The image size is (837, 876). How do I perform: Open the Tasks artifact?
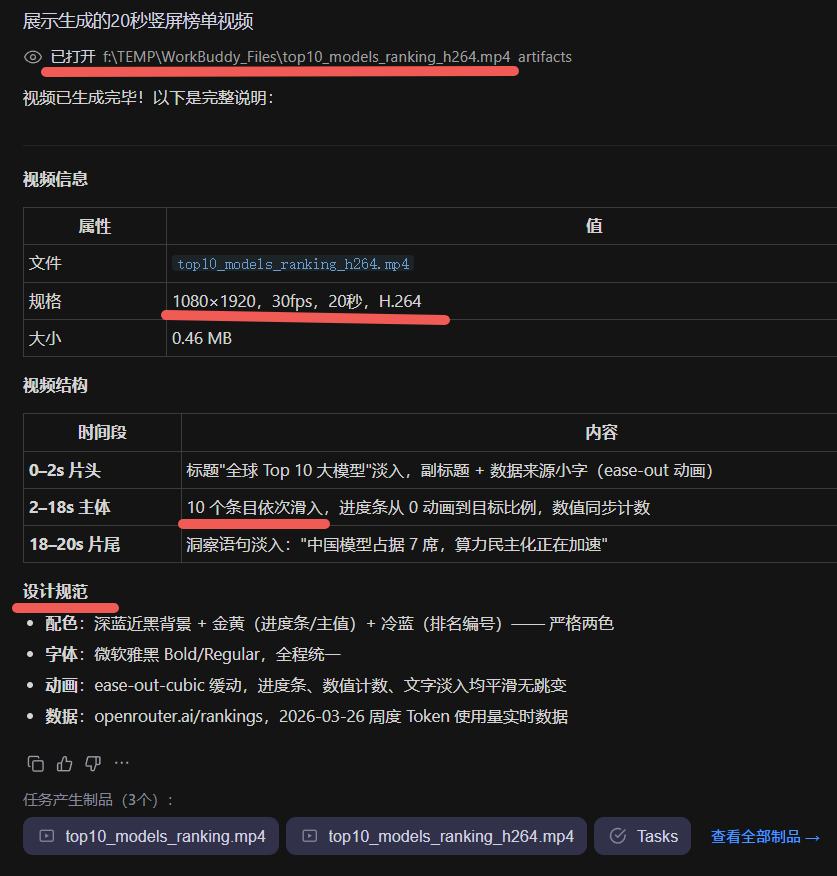click(x=641, y=836)
